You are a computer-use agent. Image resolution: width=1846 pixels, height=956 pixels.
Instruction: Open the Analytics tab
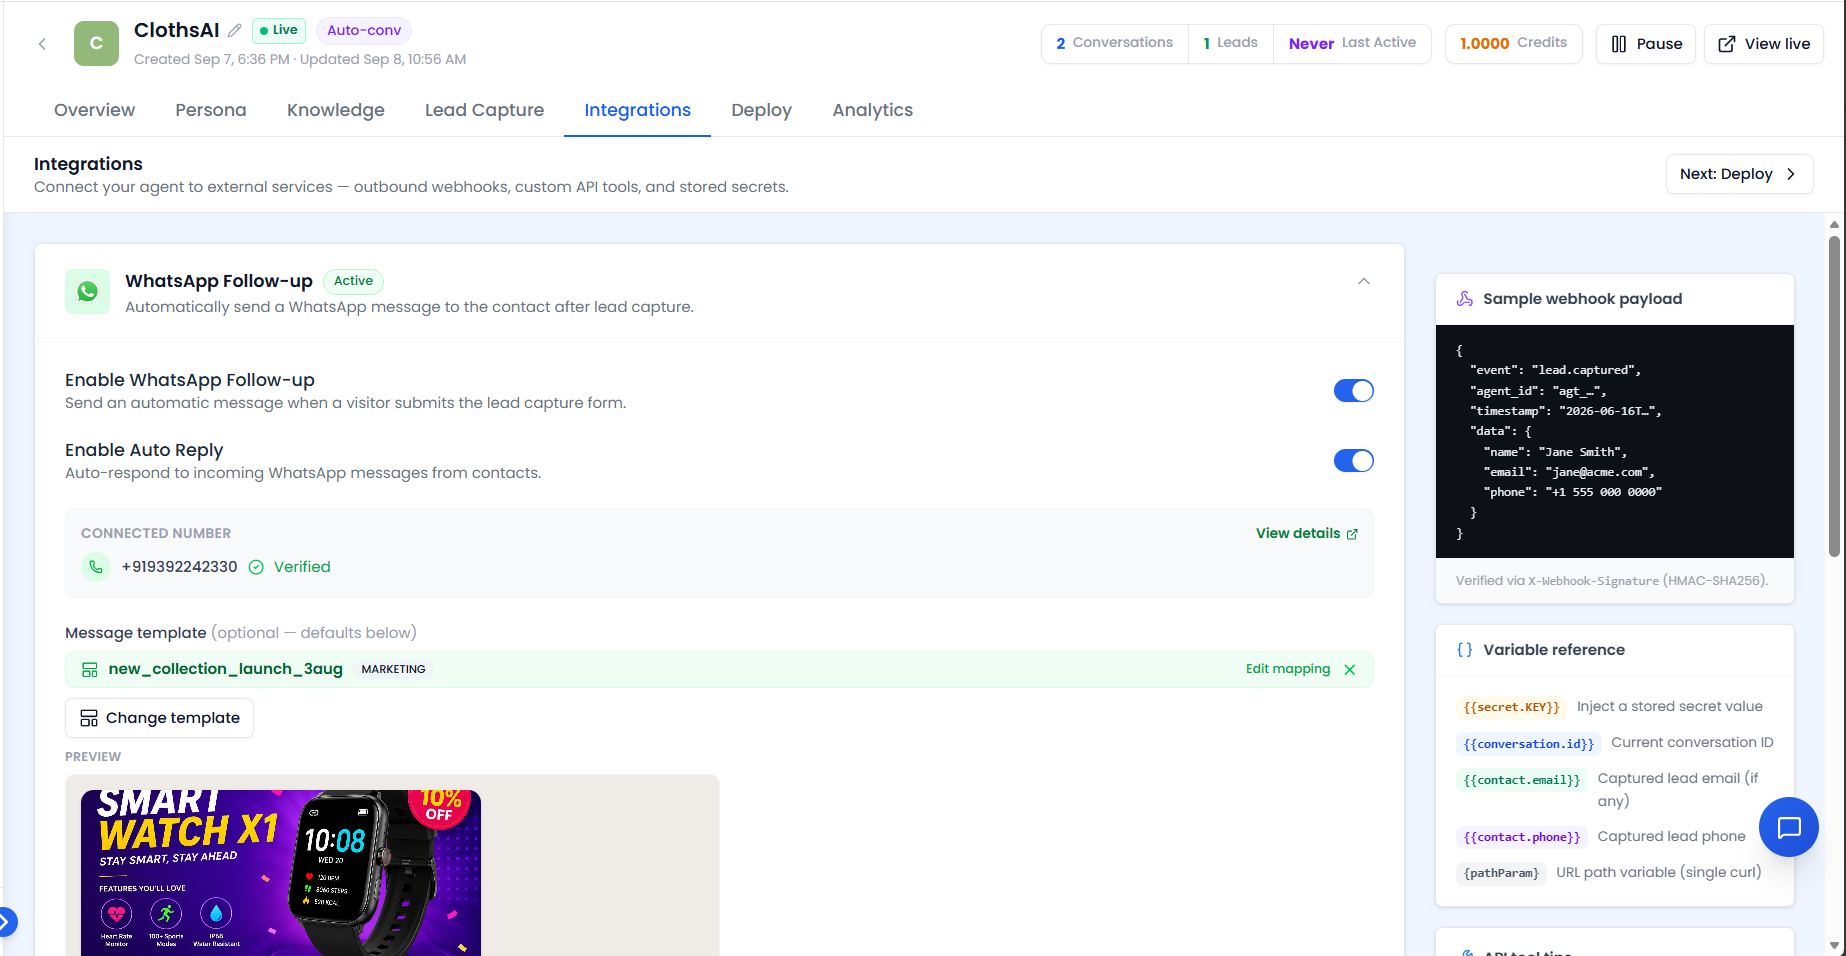coord(873,110)
